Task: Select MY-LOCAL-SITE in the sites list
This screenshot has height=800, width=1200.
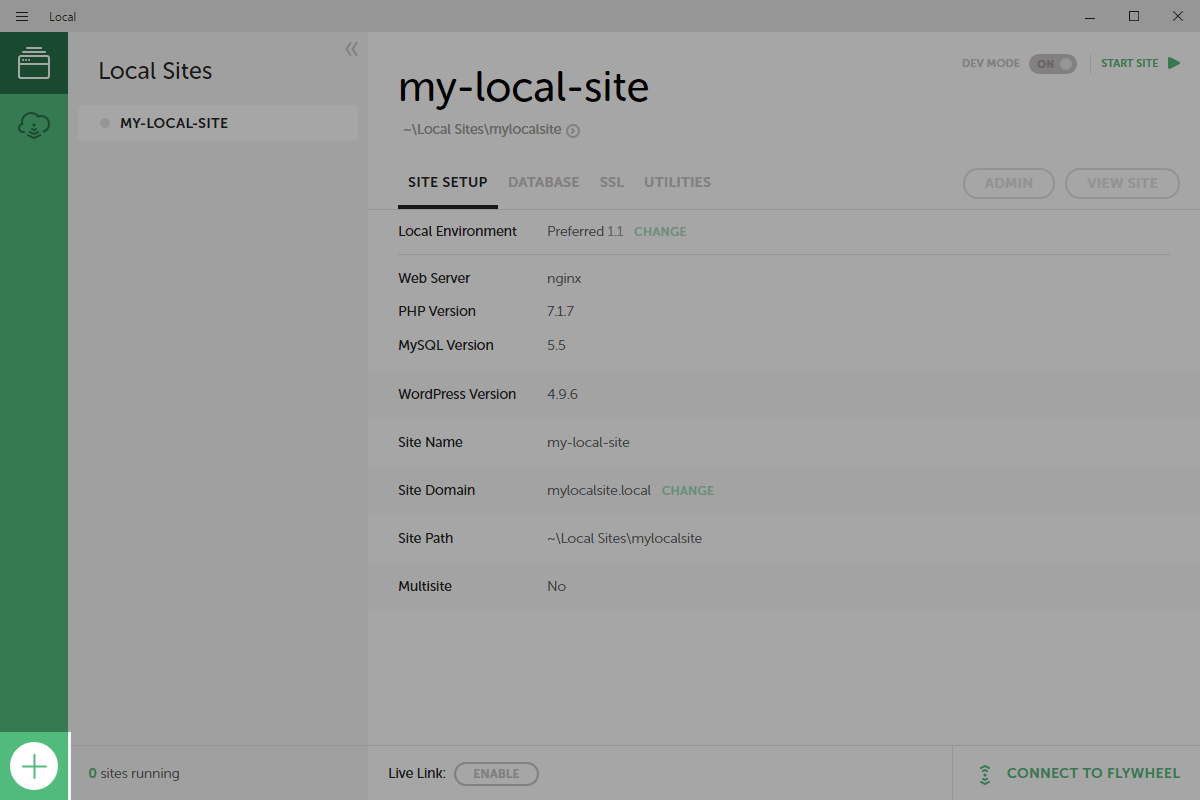Action: [218, 123]
